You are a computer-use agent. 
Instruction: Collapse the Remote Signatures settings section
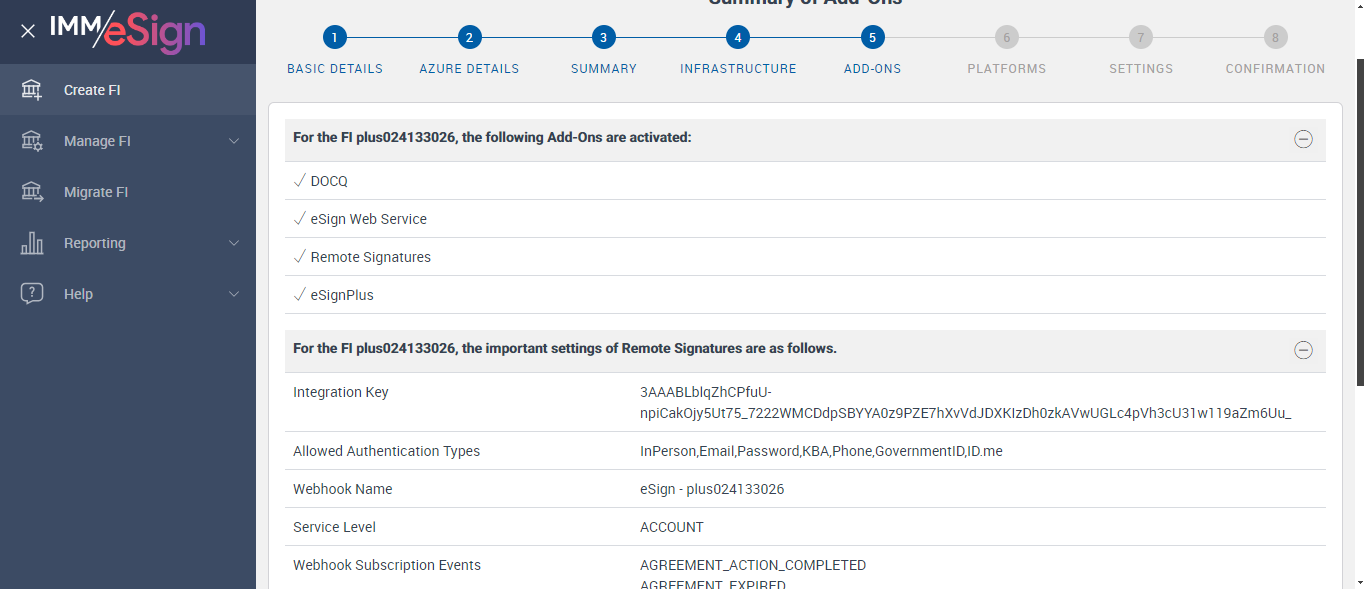1303,350
